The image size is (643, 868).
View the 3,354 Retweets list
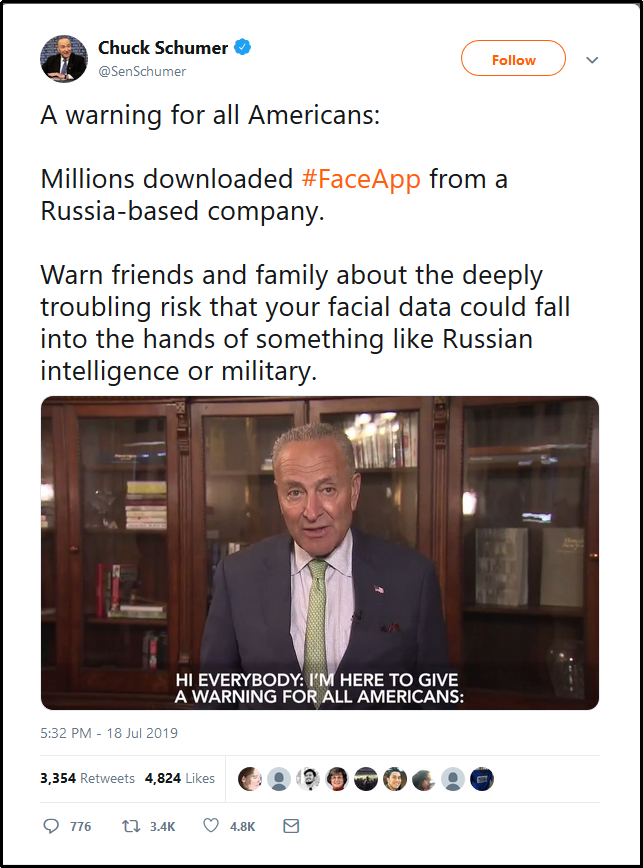(x=87, y=778)
